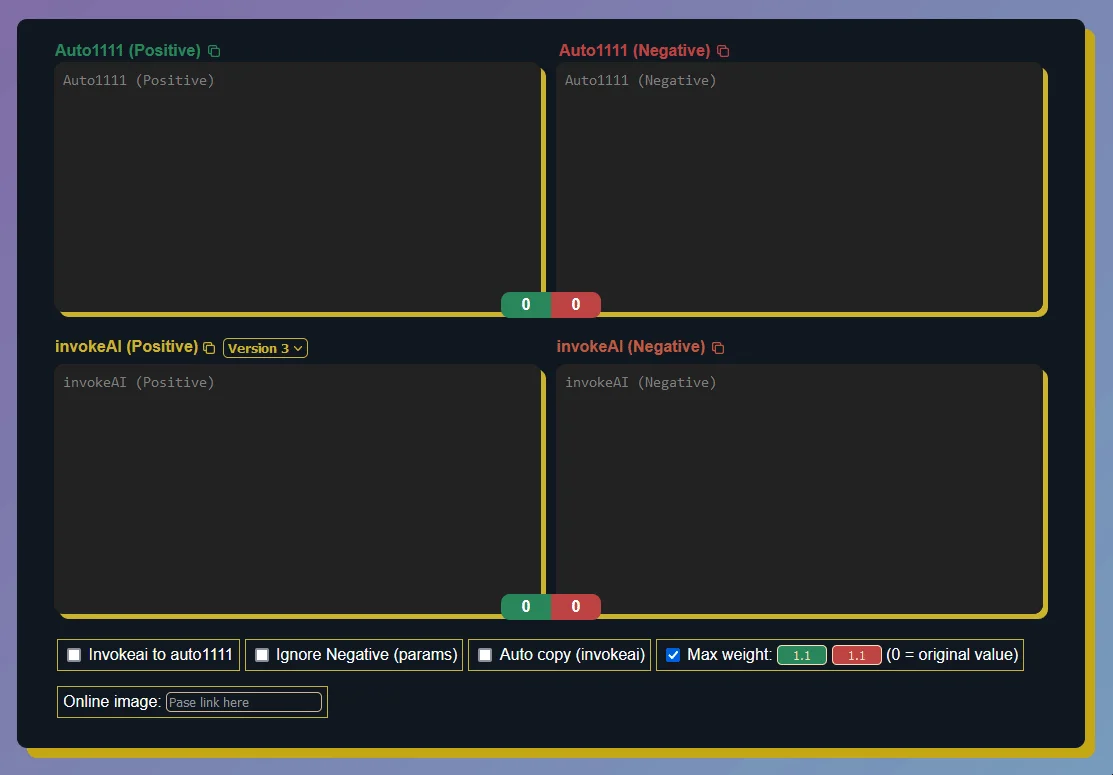Click the Auto1111 (Positive) heading label

(128, 50)
